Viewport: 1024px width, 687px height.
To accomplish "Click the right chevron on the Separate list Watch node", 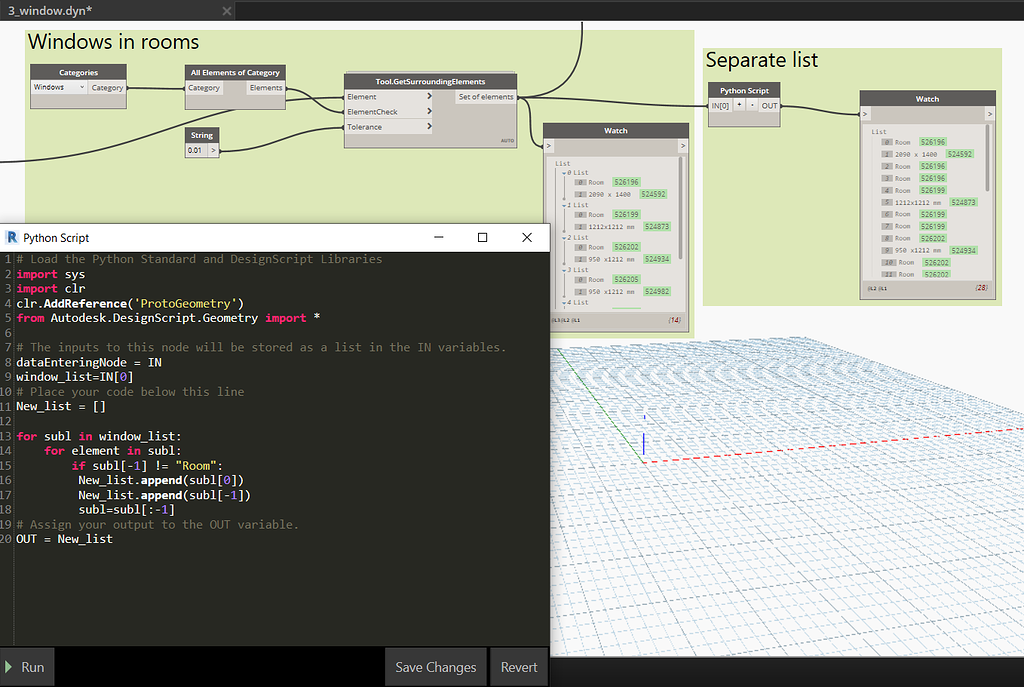I will tap(988, 113).
